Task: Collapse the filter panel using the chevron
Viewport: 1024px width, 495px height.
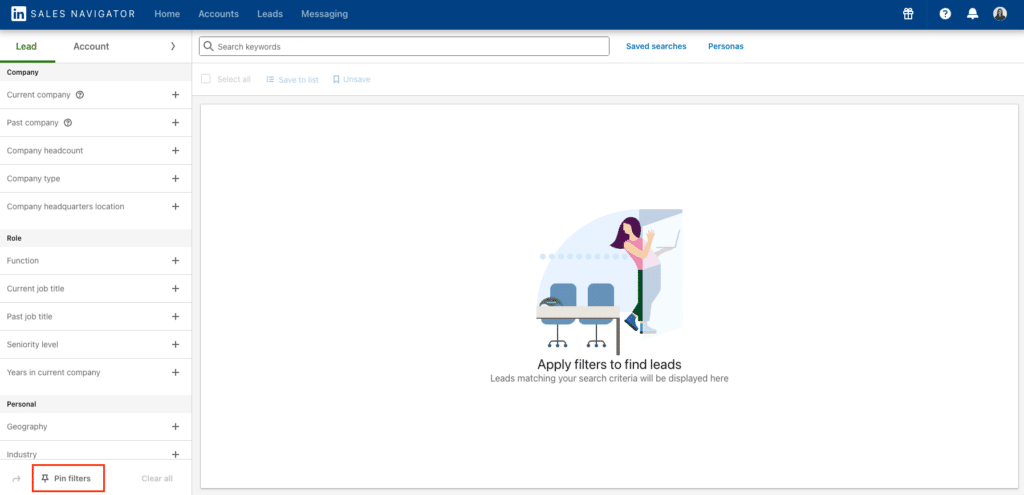Action: [x=173, y=46]
